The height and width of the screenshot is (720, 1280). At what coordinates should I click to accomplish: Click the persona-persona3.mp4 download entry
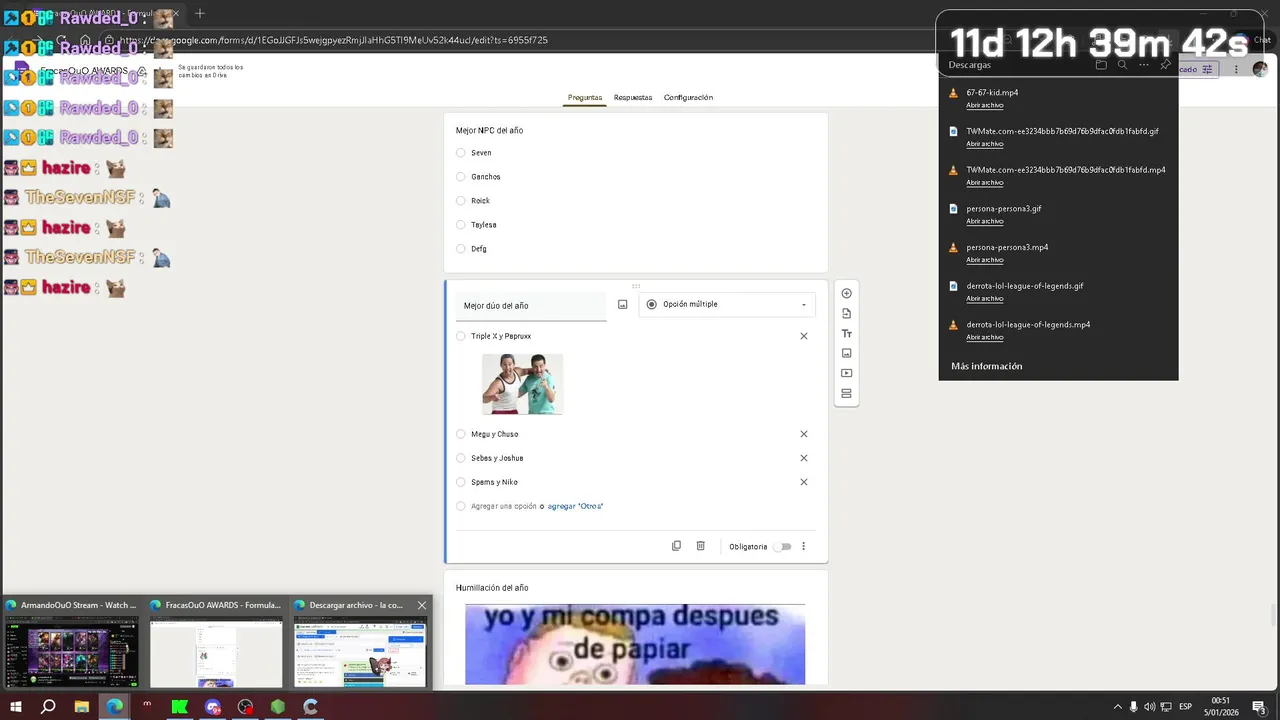(1007, 247)
